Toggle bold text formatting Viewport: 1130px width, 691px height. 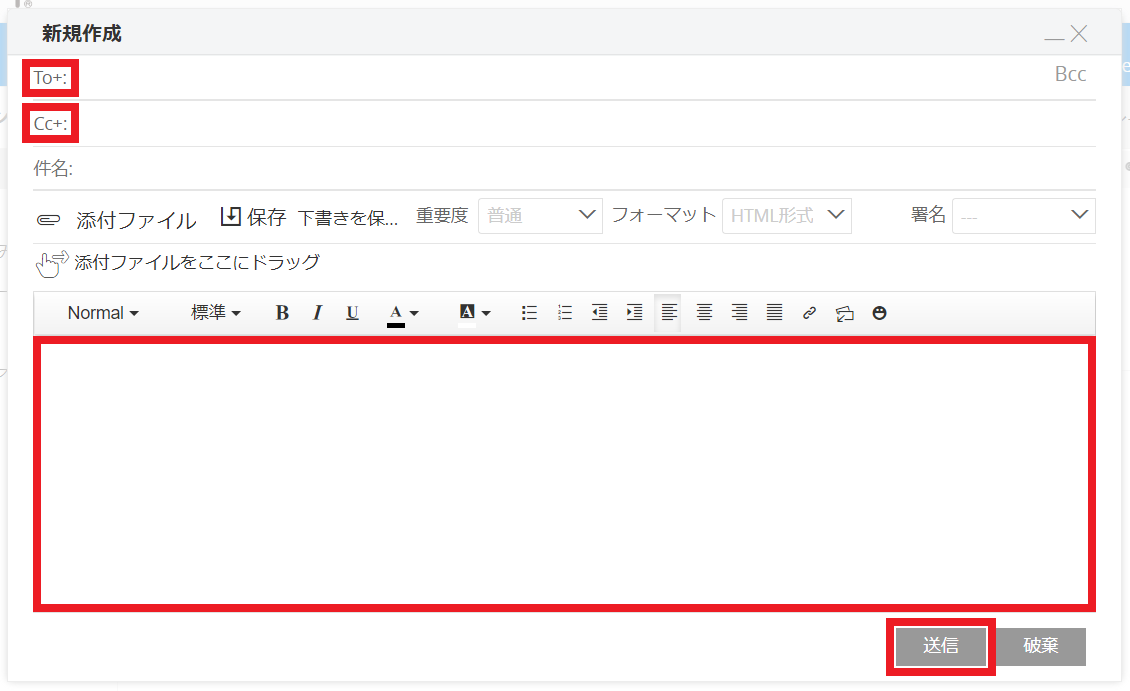pos(282,313)
